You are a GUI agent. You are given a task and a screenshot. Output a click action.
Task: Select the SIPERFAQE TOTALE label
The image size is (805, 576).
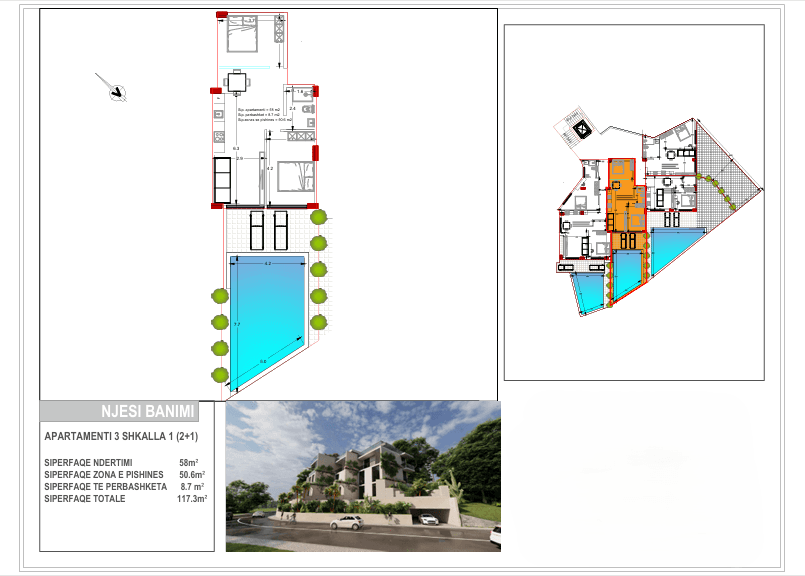(x=85, y=499)
